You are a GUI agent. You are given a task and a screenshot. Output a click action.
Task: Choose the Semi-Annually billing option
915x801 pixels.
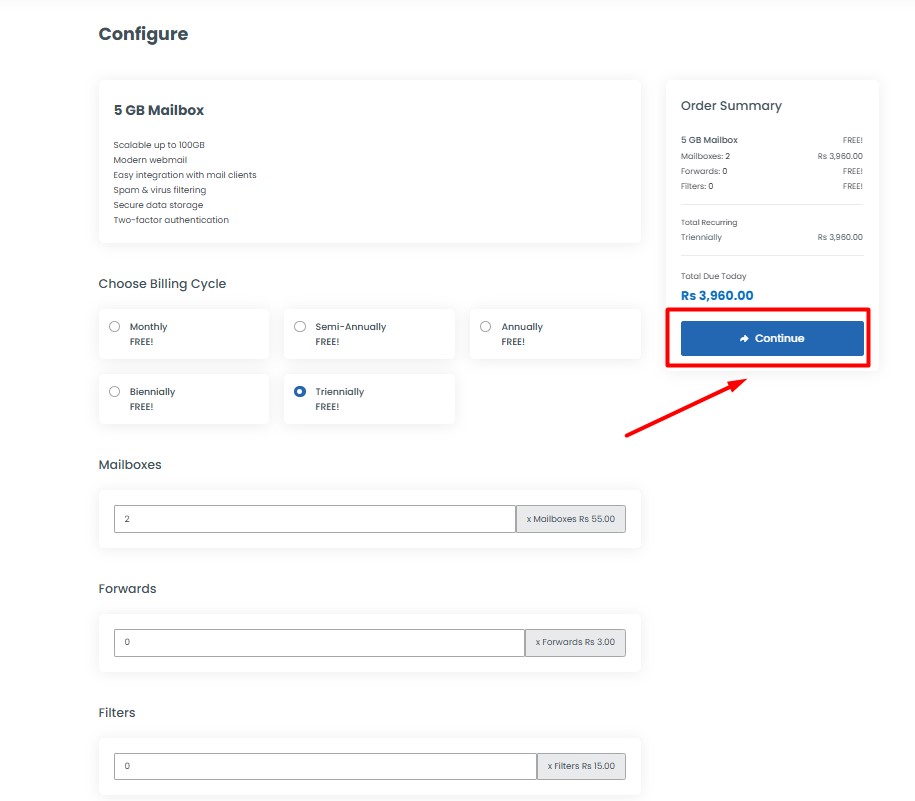300,327
